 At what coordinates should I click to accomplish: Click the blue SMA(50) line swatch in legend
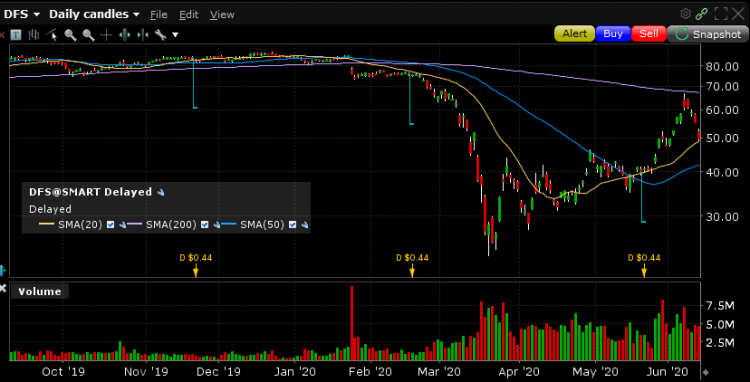pos(229,225)
